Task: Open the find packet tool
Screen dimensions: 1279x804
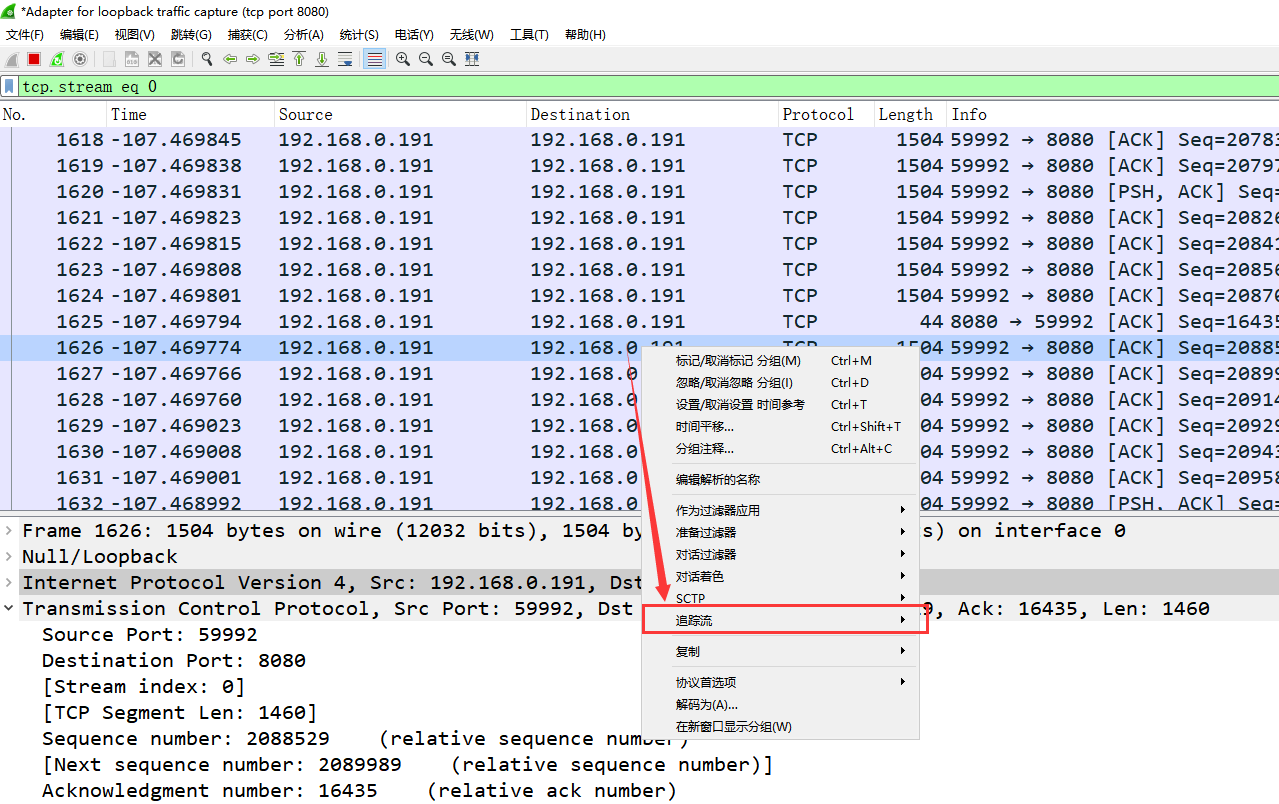Action: click(205, 58)
